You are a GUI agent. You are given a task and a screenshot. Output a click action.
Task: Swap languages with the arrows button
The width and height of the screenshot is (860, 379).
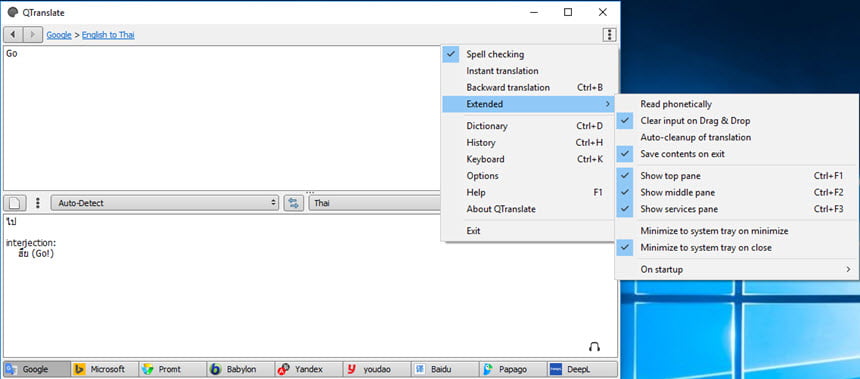[x=294, y=203]
